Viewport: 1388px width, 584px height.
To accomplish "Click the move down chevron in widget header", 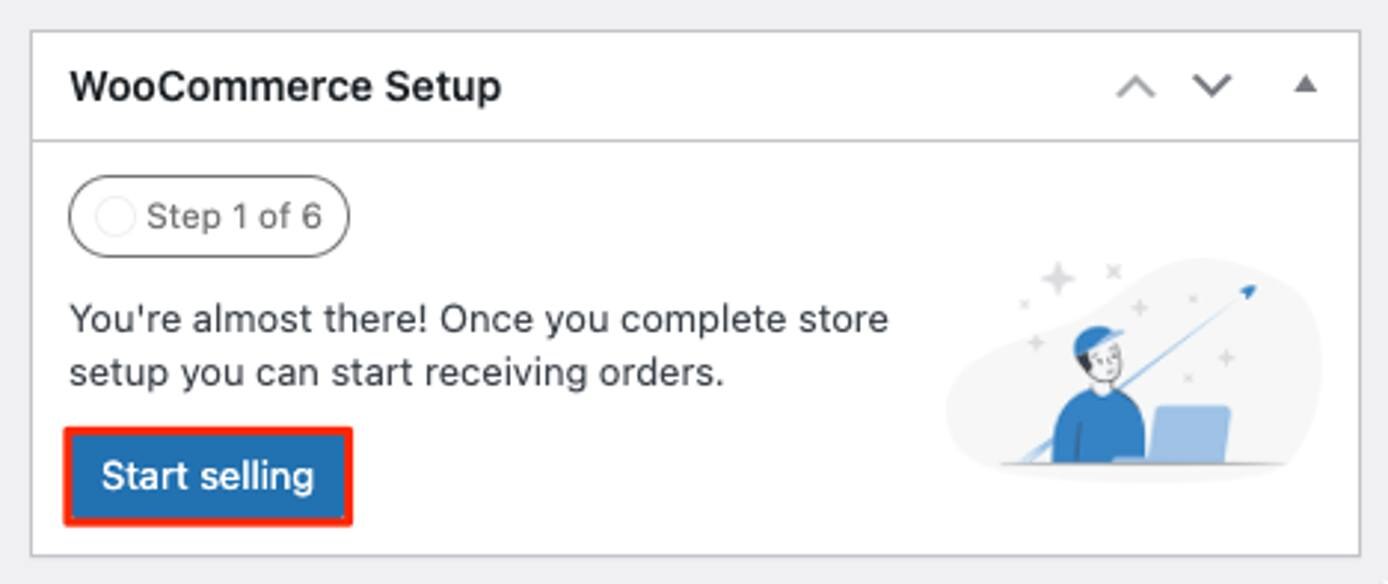I will (1212, 86).
